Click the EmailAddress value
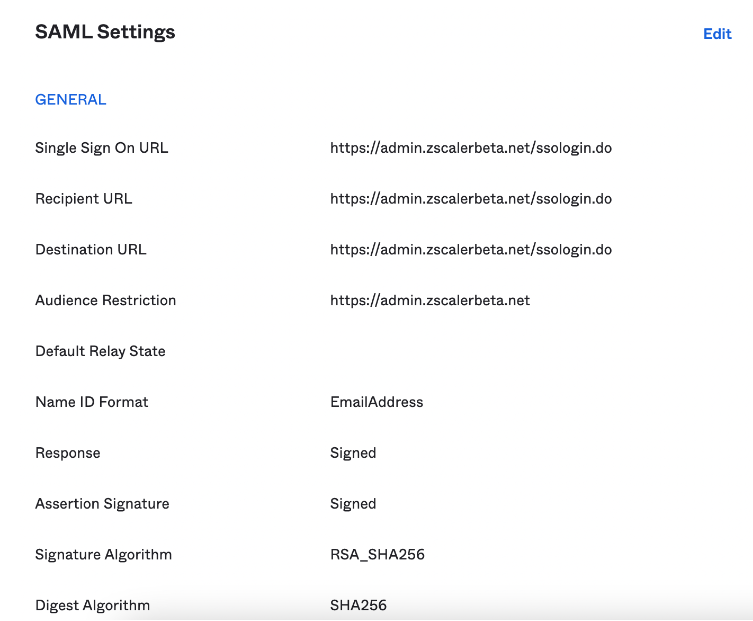The width and height of the screenshot is (753, 621). pyautogui.click(x=376, y=402)
